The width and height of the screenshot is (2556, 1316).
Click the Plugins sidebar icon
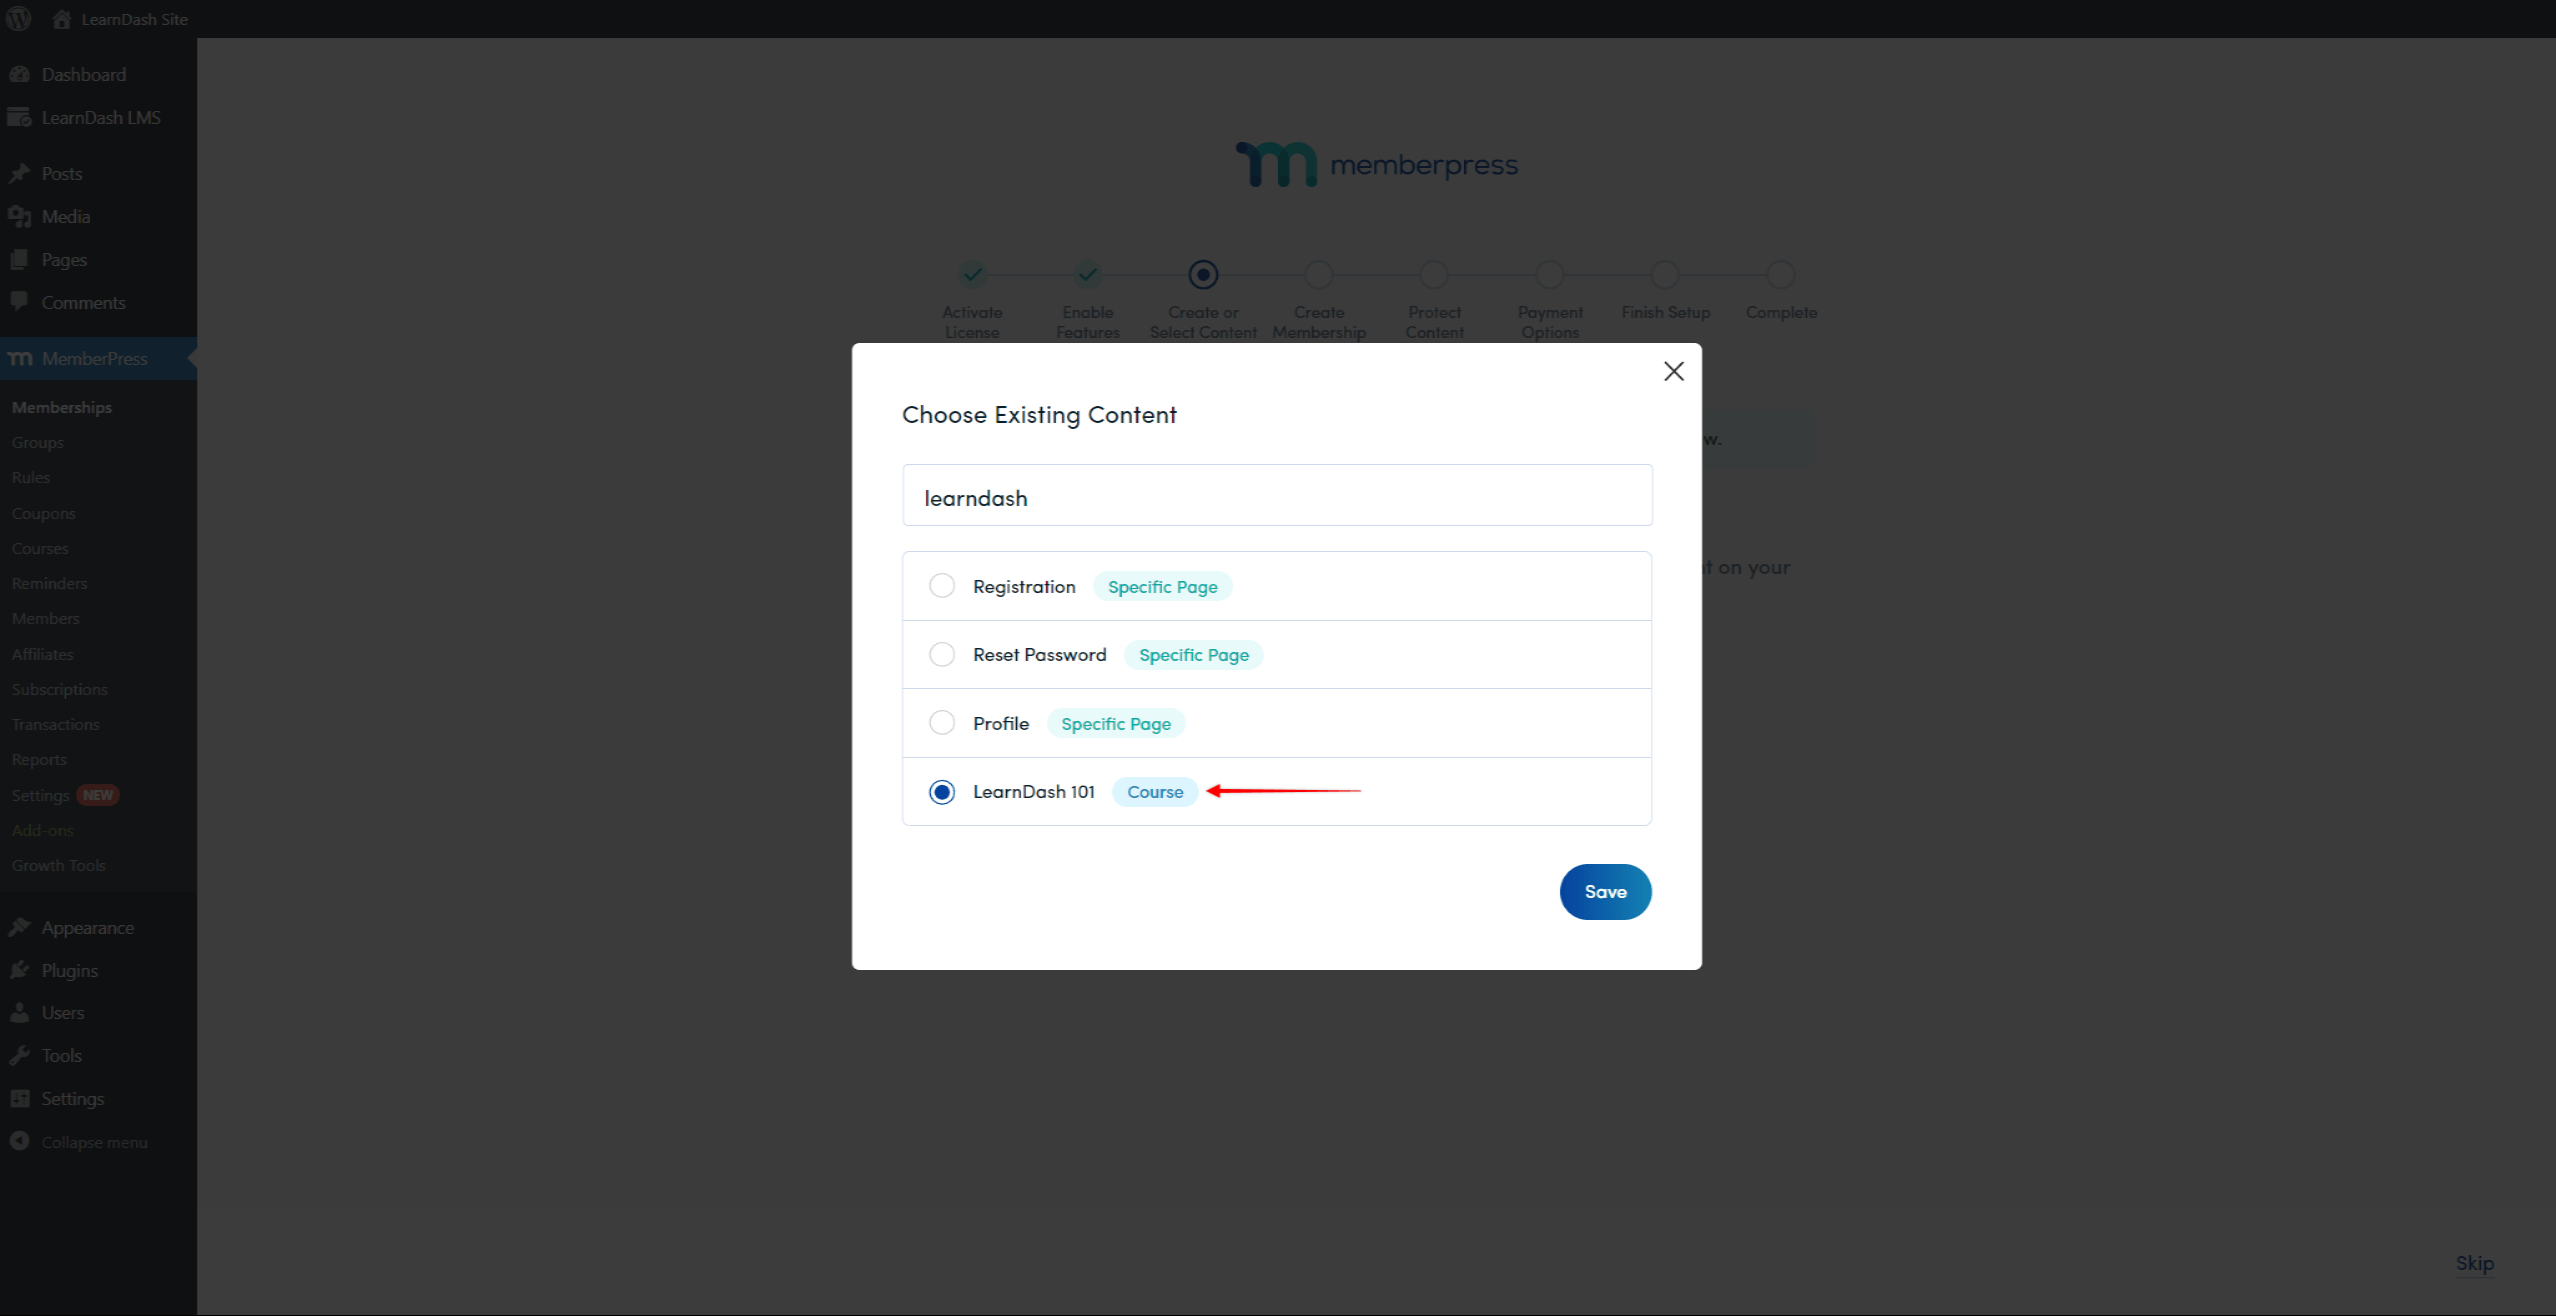tap(20, 970)
